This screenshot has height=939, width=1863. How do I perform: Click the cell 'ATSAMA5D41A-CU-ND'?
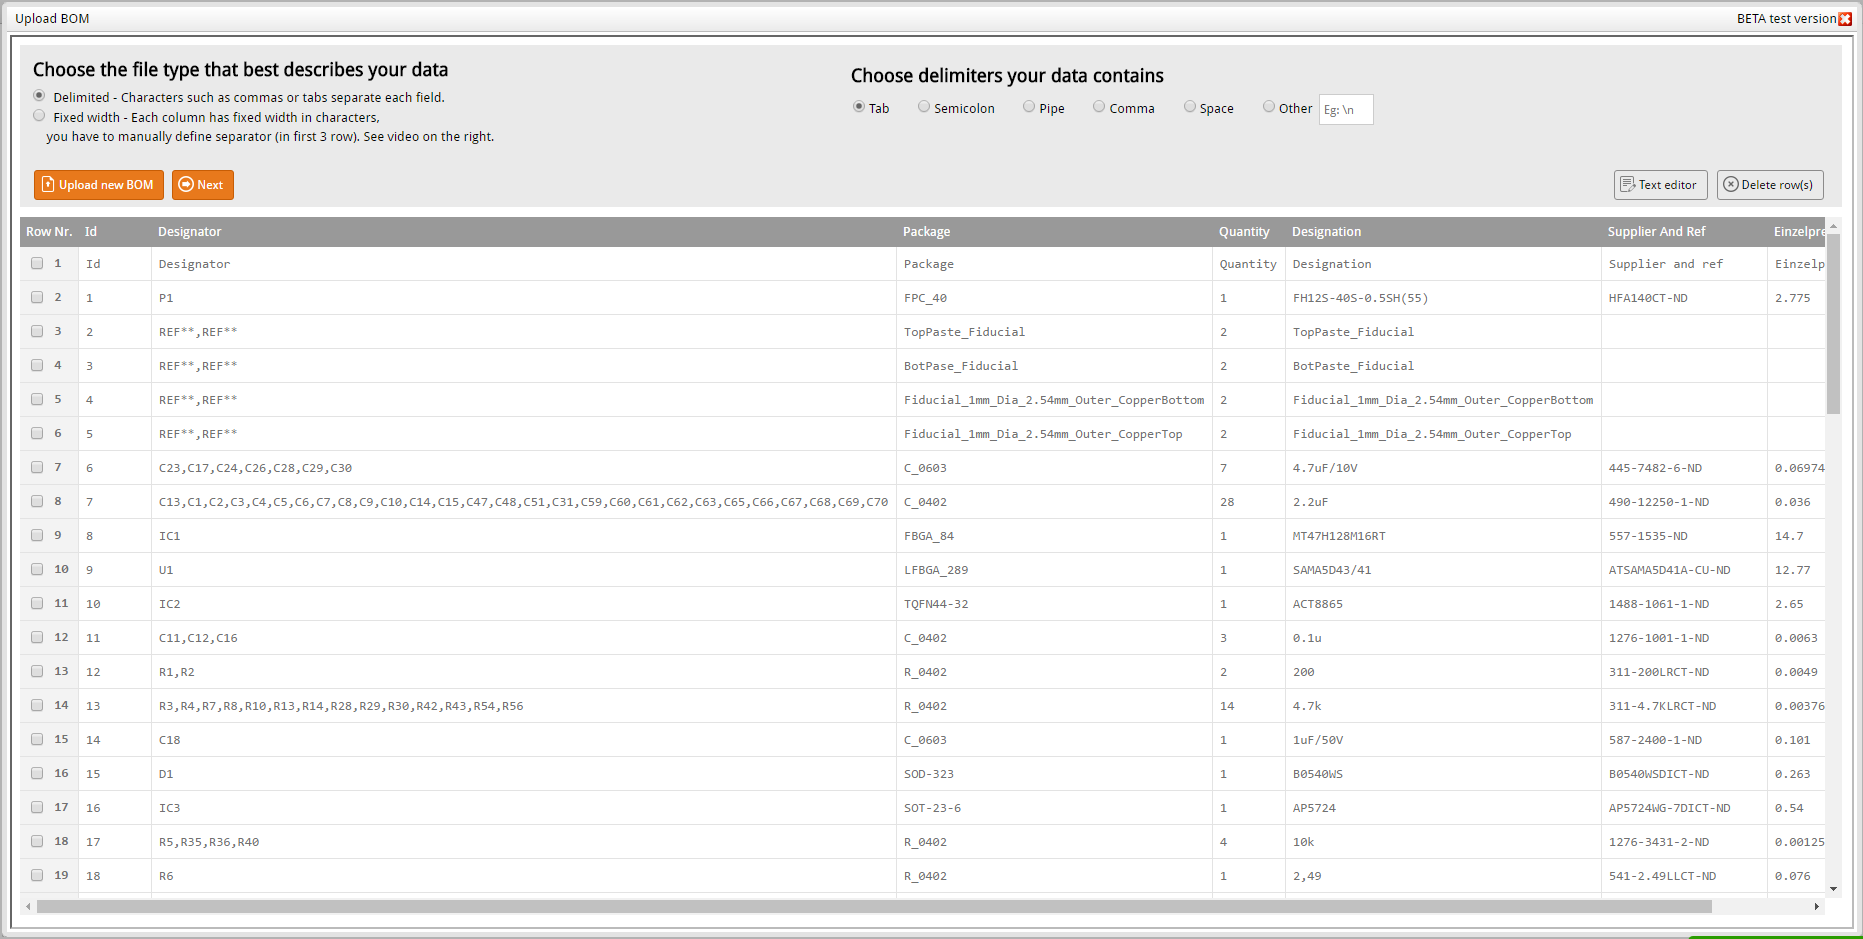1684,570
